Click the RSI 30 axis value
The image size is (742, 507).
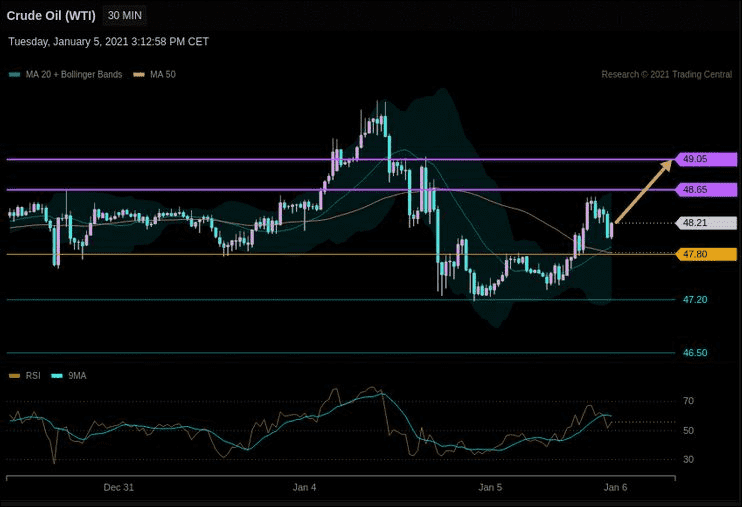(x=689, y=459)
